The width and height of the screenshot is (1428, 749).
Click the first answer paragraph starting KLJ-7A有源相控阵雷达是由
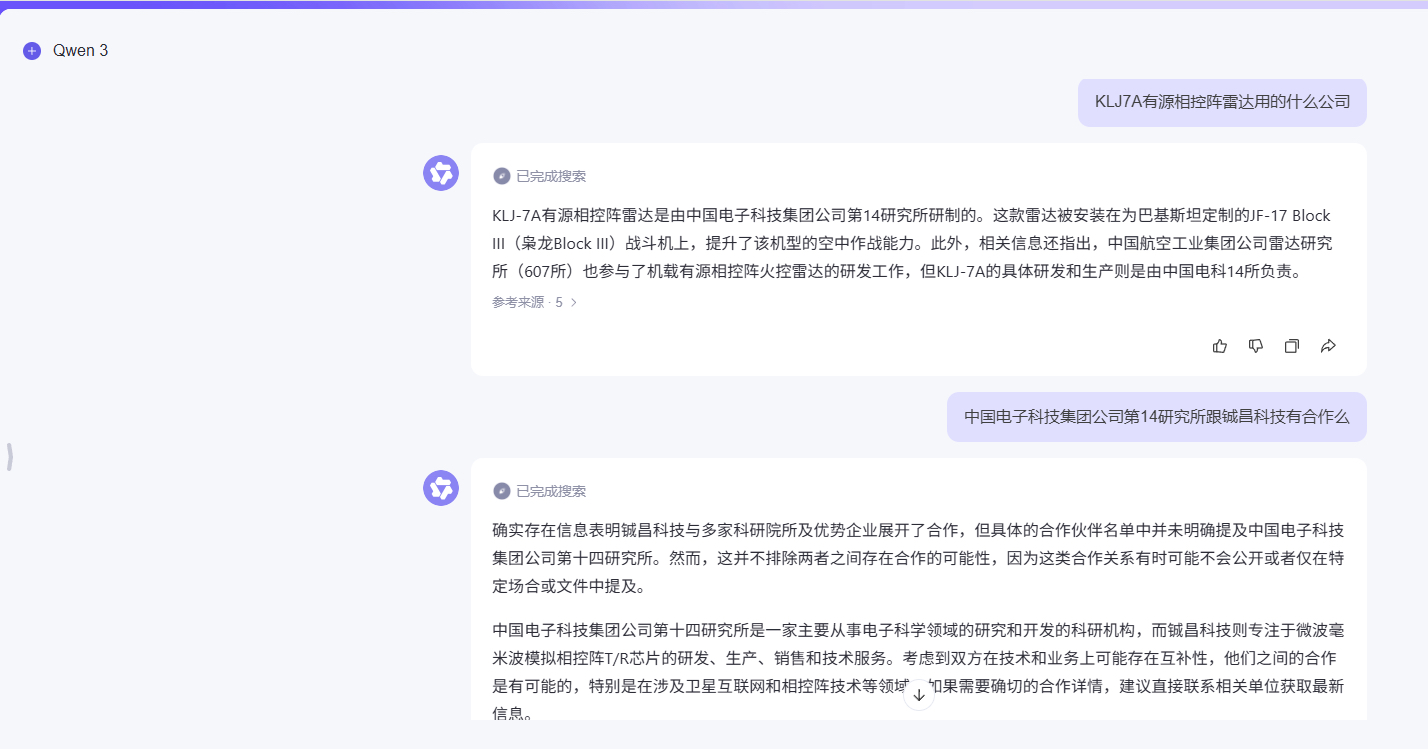coord(912,243)
